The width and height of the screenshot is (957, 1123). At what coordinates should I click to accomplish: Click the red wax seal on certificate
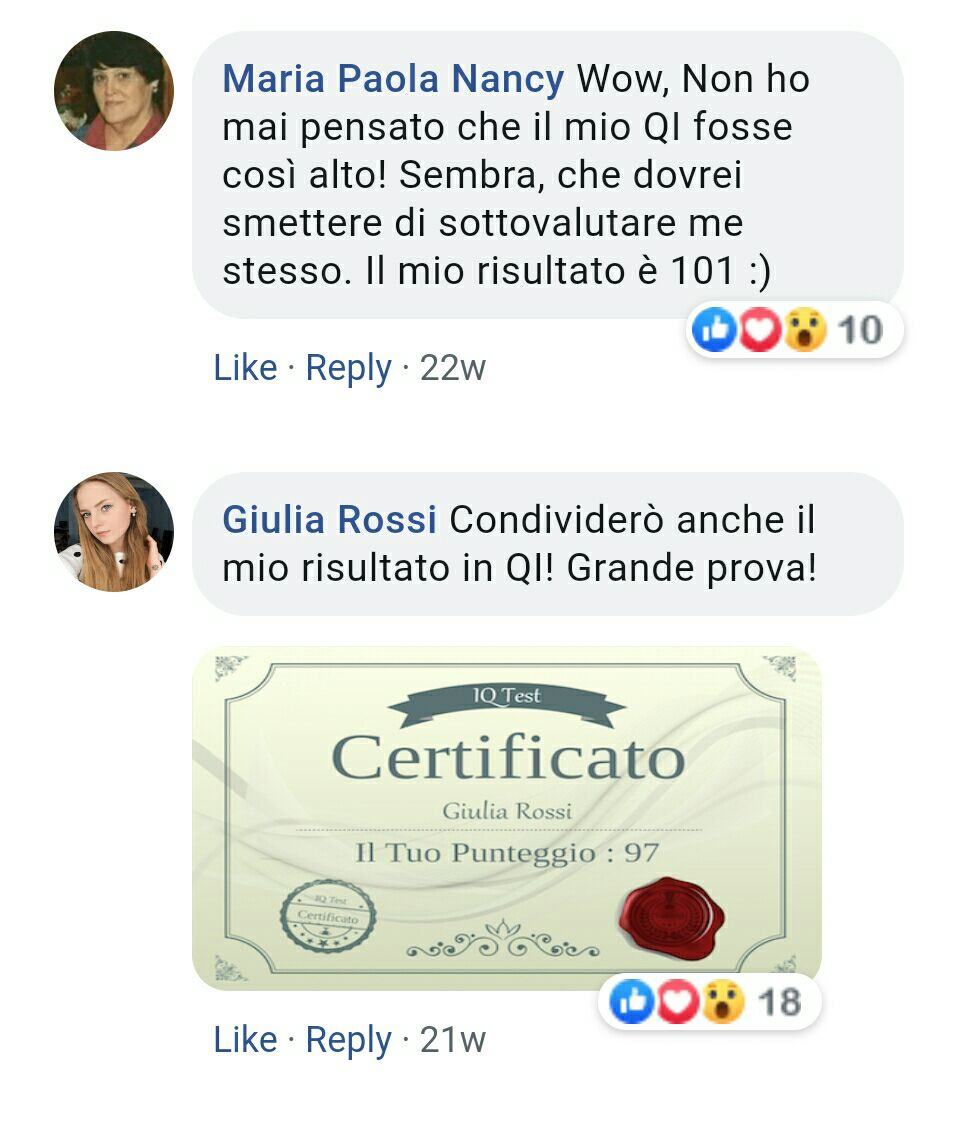pos(672,920)
